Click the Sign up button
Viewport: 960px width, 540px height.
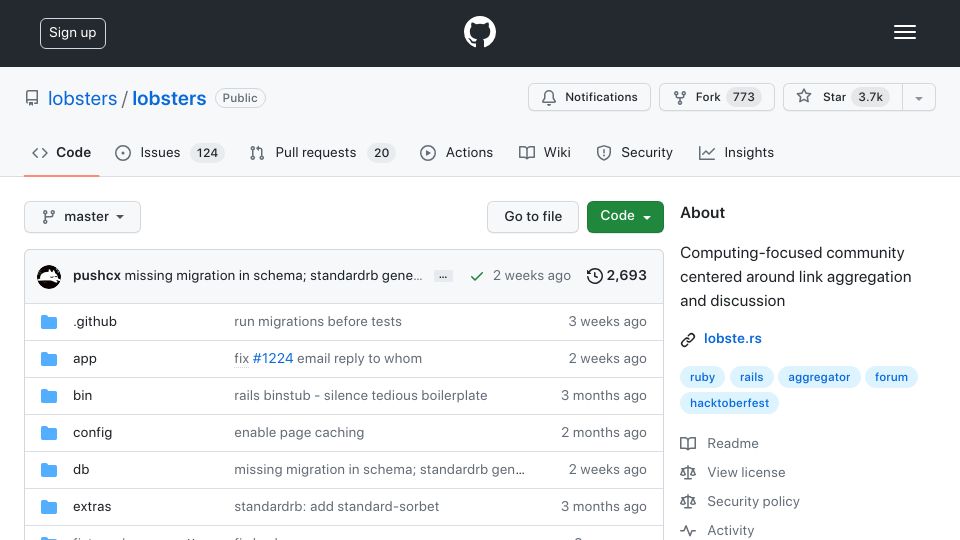pos(73,33)
